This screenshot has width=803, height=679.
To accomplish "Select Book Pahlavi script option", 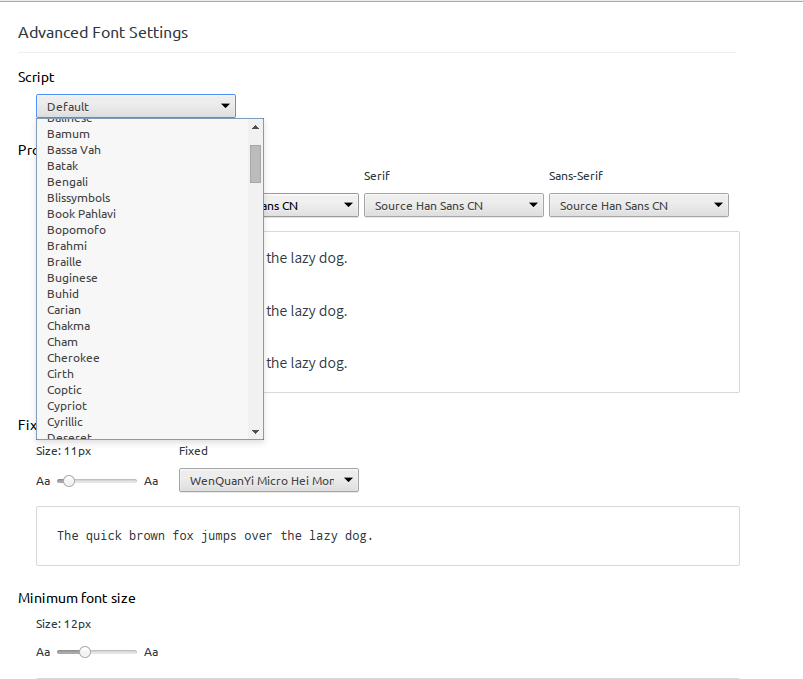I will point(81,214).
